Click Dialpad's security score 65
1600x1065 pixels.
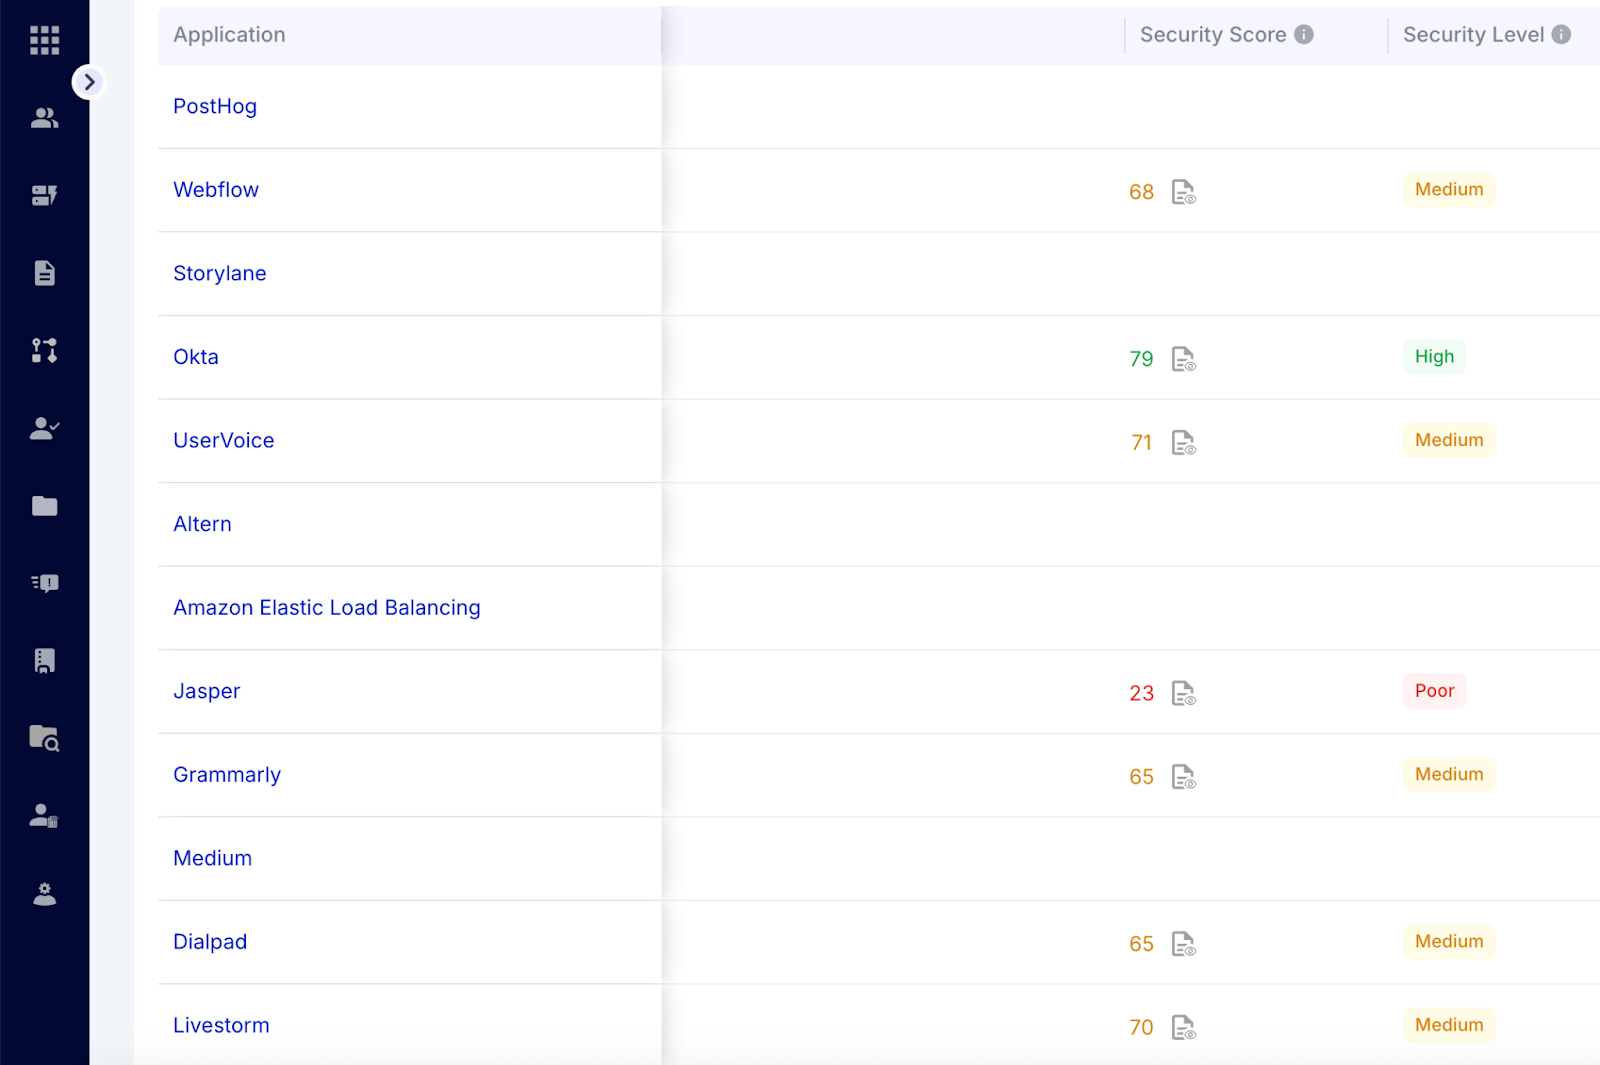point(1142,944)
